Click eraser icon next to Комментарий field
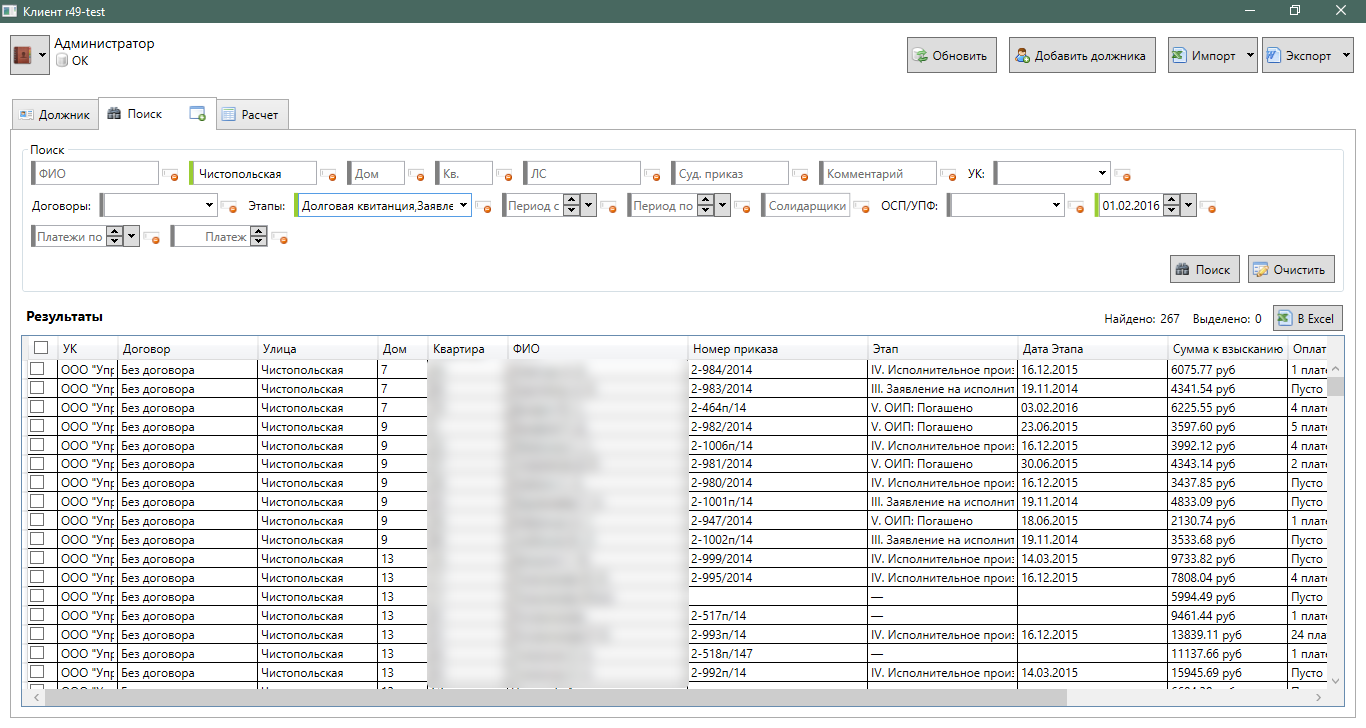1366x728 pixels. pyautogui.click(x=951, y=175)
